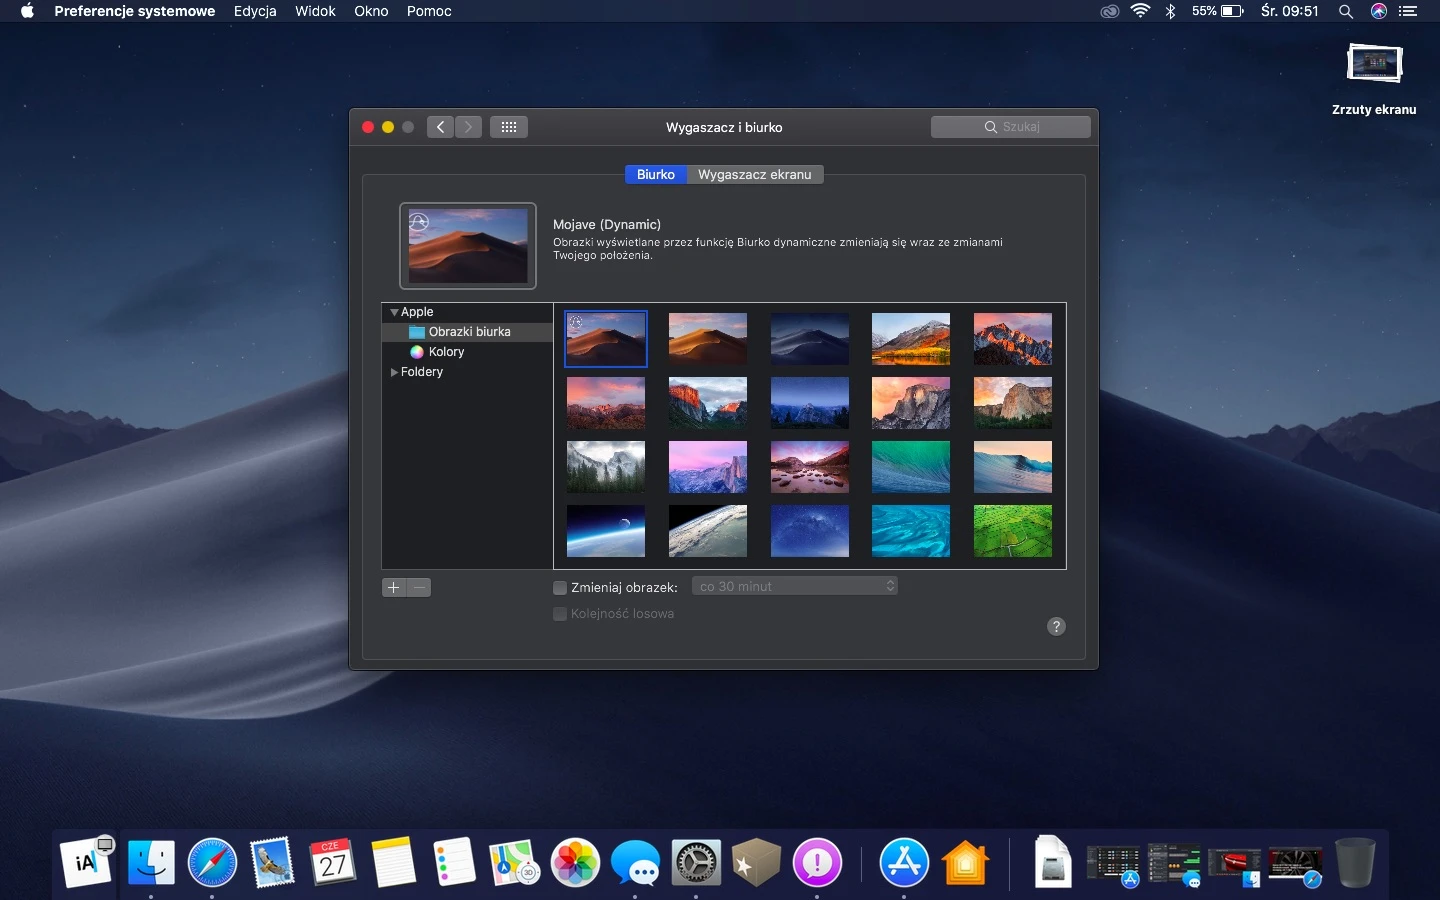Open the Edycja menu
The height and width of the screenshot is (900, 1440).
click(x=255, y=11)
